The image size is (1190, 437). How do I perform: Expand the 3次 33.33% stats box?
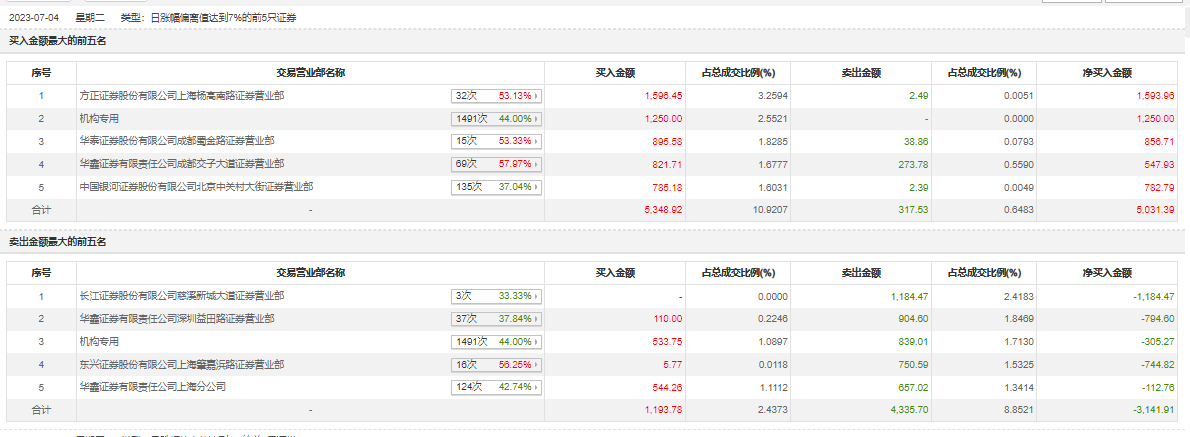click(x=496, y=296)
